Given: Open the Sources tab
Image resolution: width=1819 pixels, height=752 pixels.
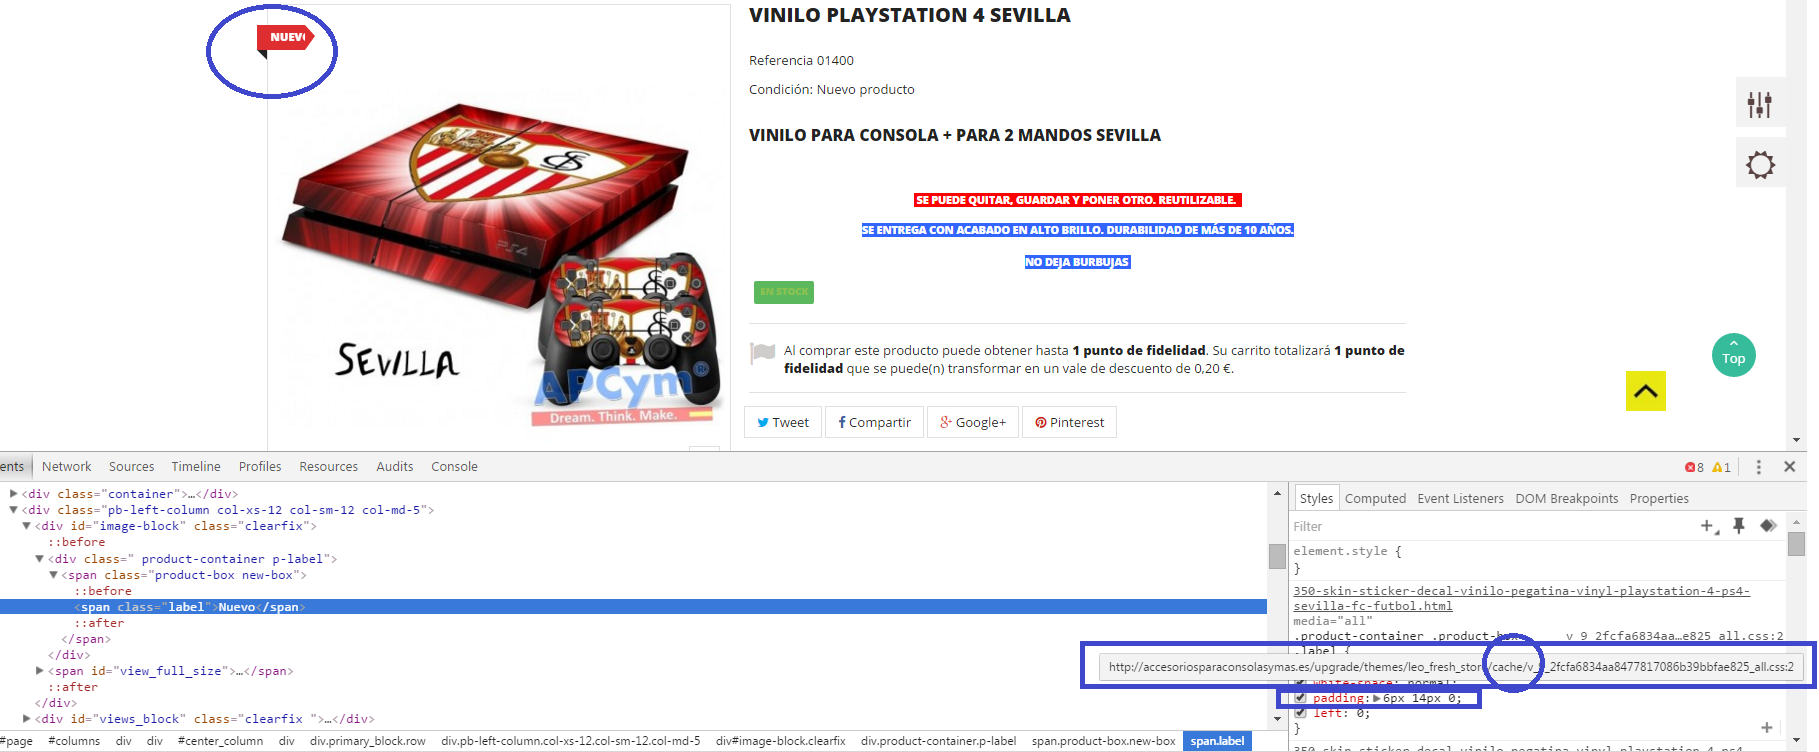Looking at the screenshot, I should coord(131,467).
